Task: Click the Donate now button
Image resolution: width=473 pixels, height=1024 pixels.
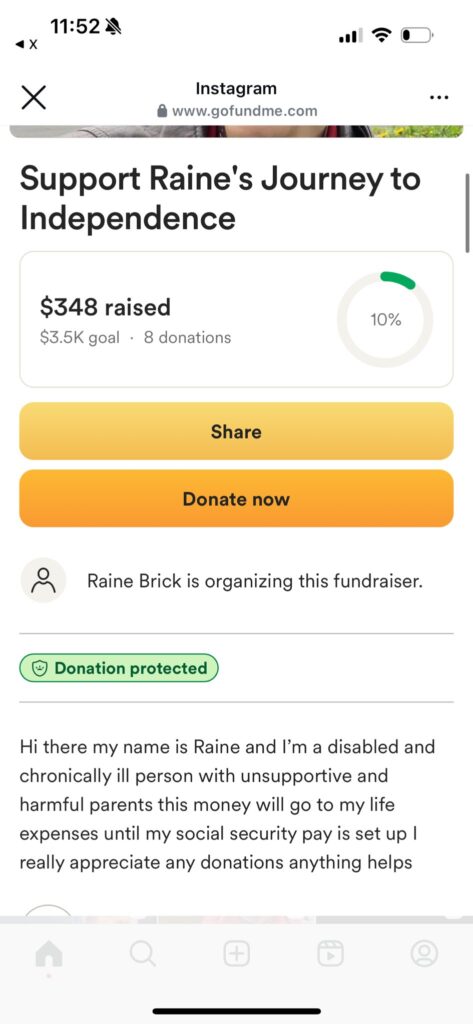Action: tap(236, 498)
